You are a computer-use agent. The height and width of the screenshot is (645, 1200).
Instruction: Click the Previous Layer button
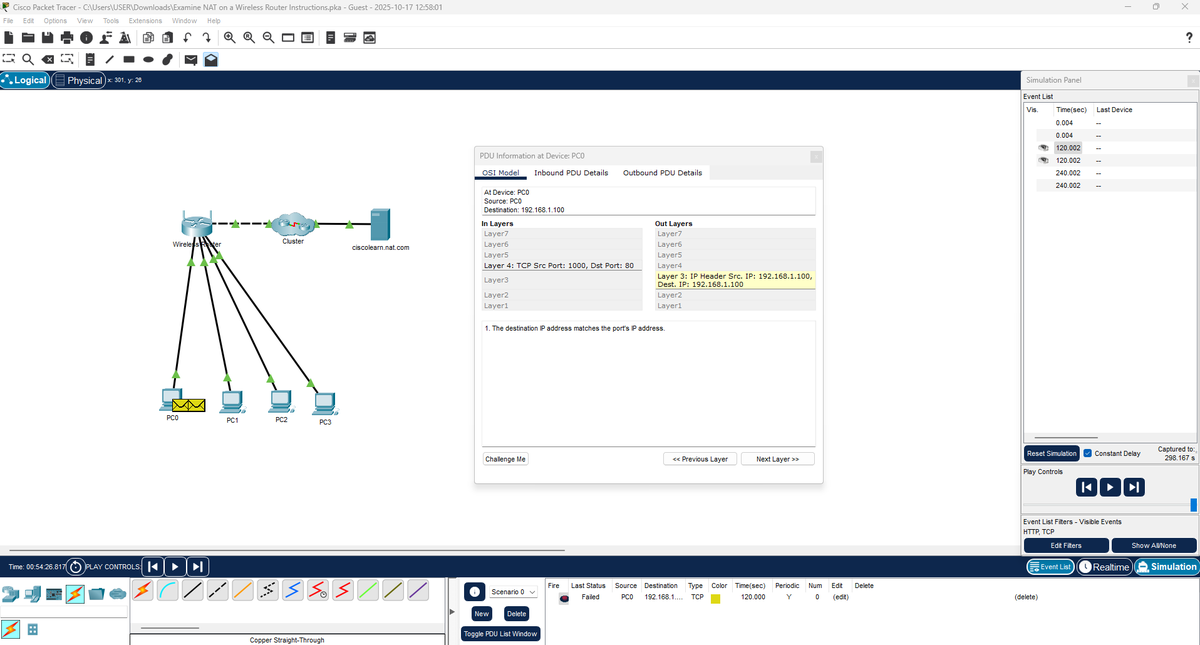coord(700,459)
